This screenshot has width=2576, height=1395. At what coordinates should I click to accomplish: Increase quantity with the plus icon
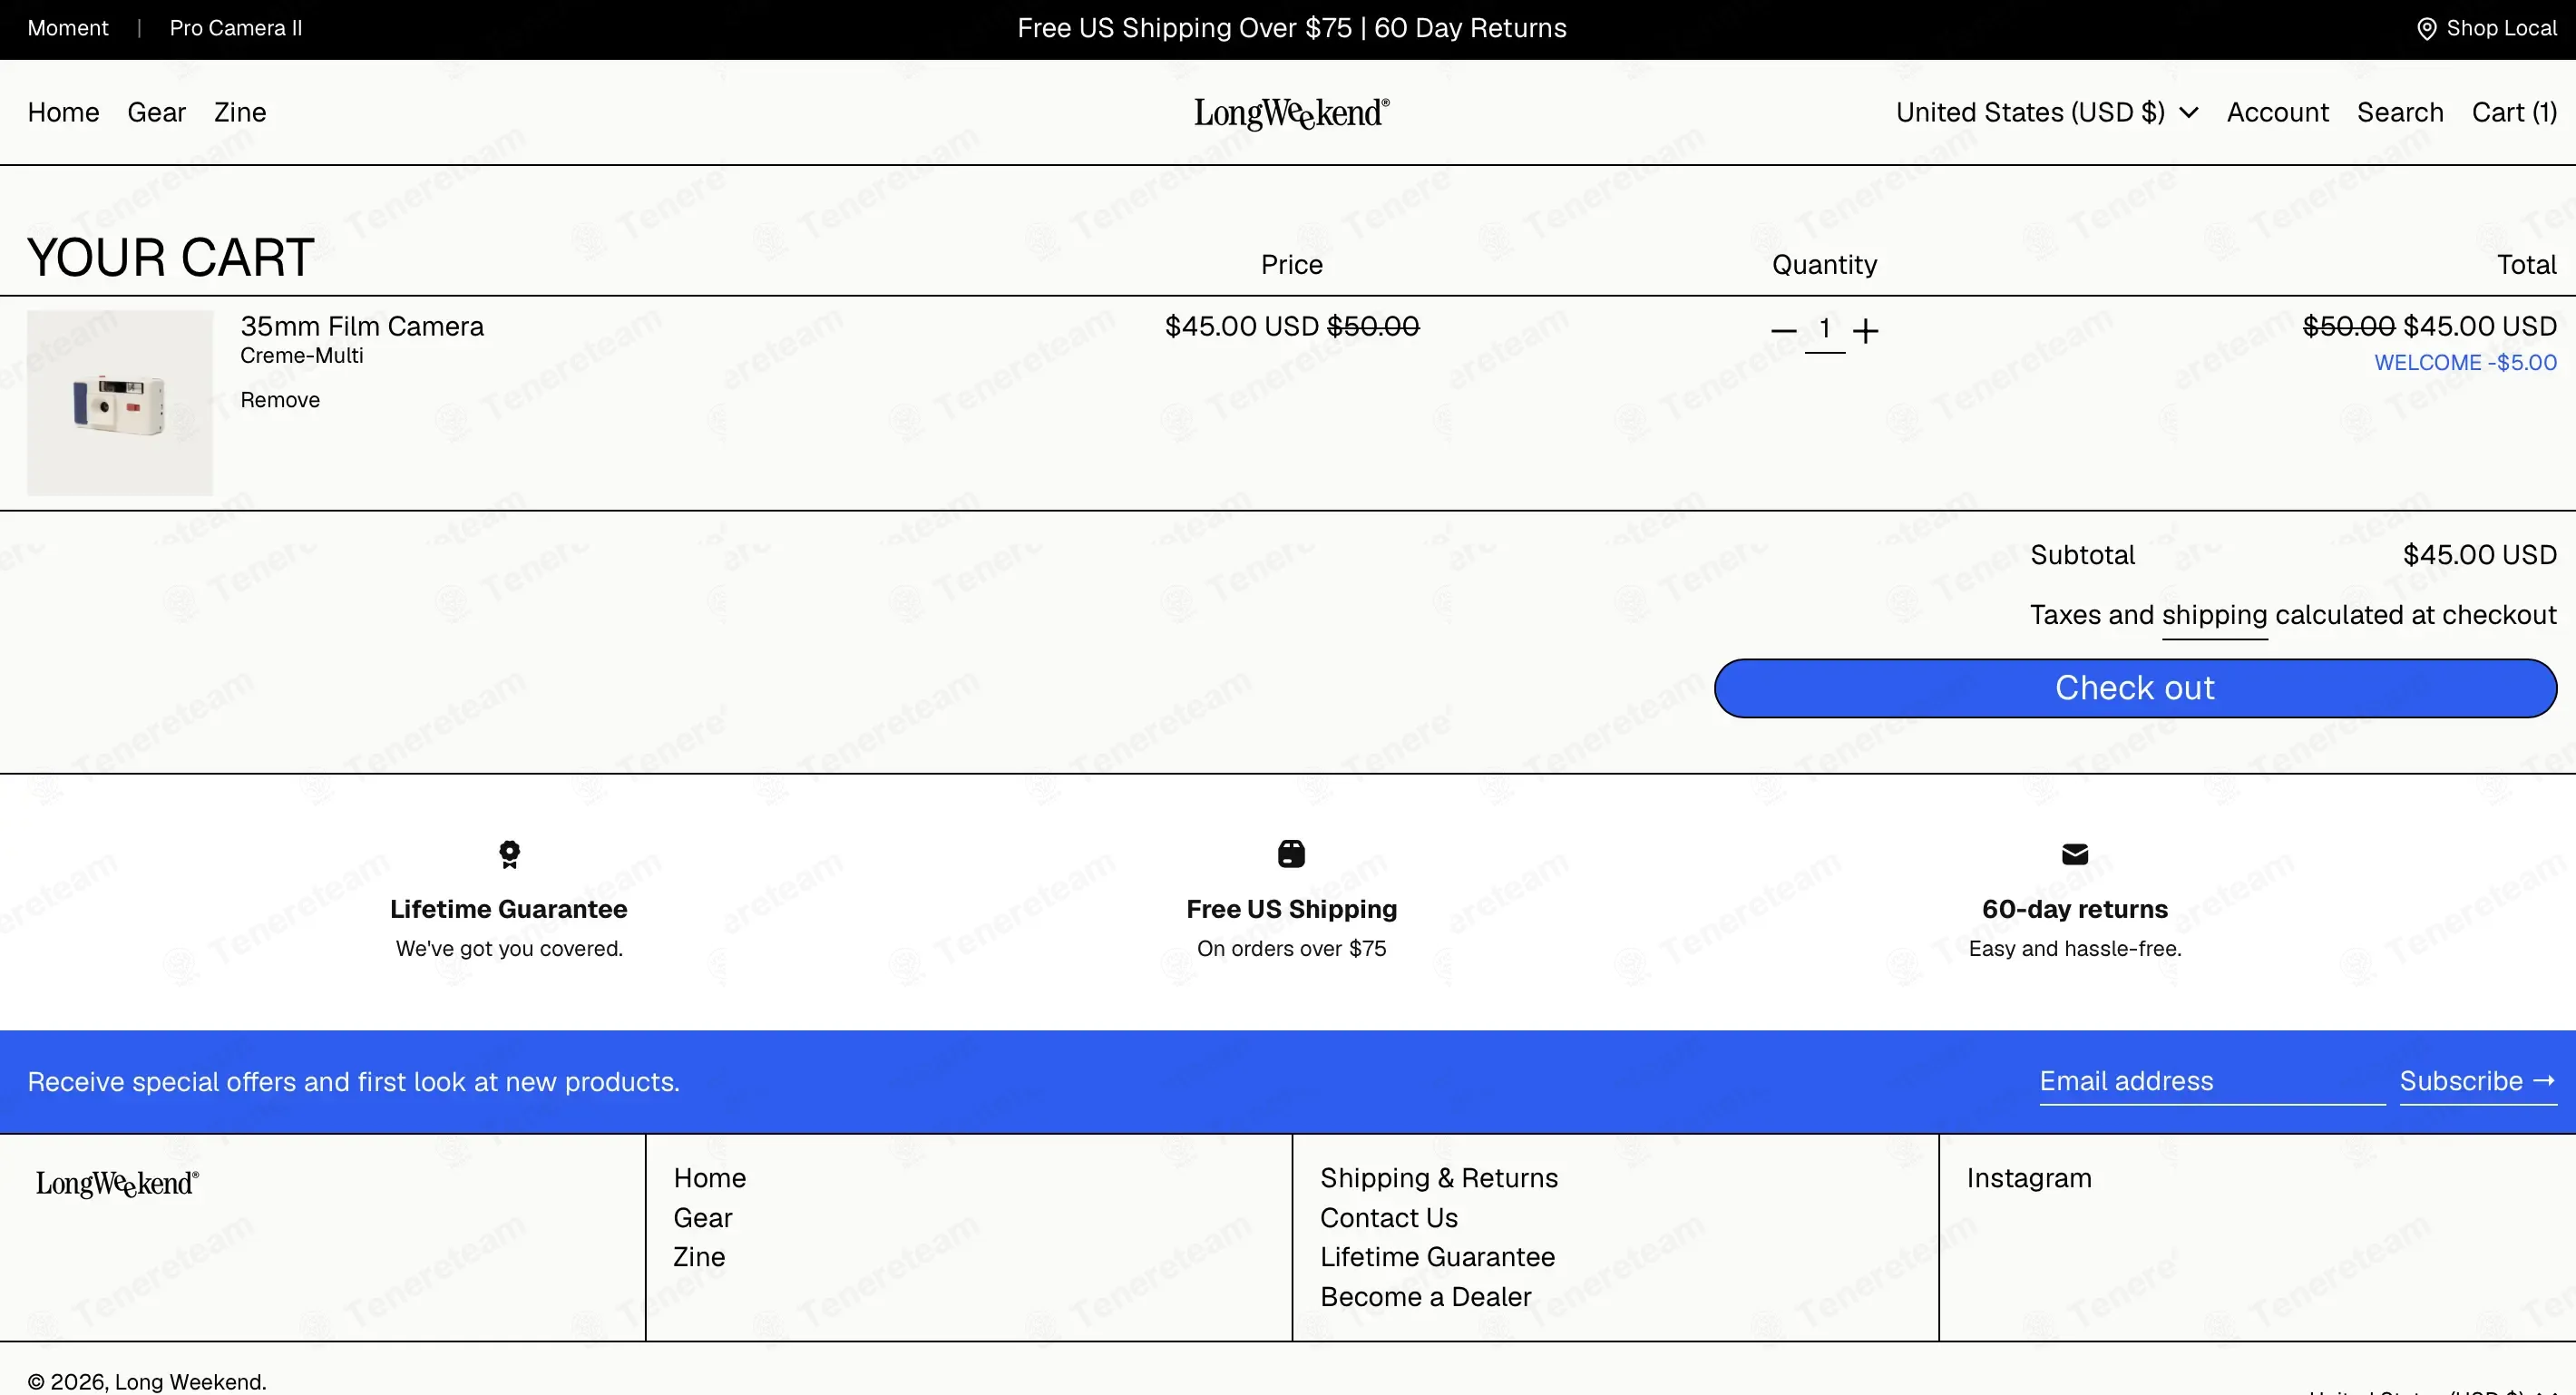point(1865,330)
